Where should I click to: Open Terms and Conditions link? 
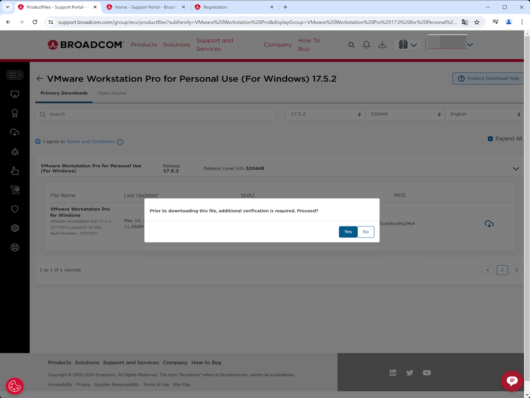tap(90, 142)
